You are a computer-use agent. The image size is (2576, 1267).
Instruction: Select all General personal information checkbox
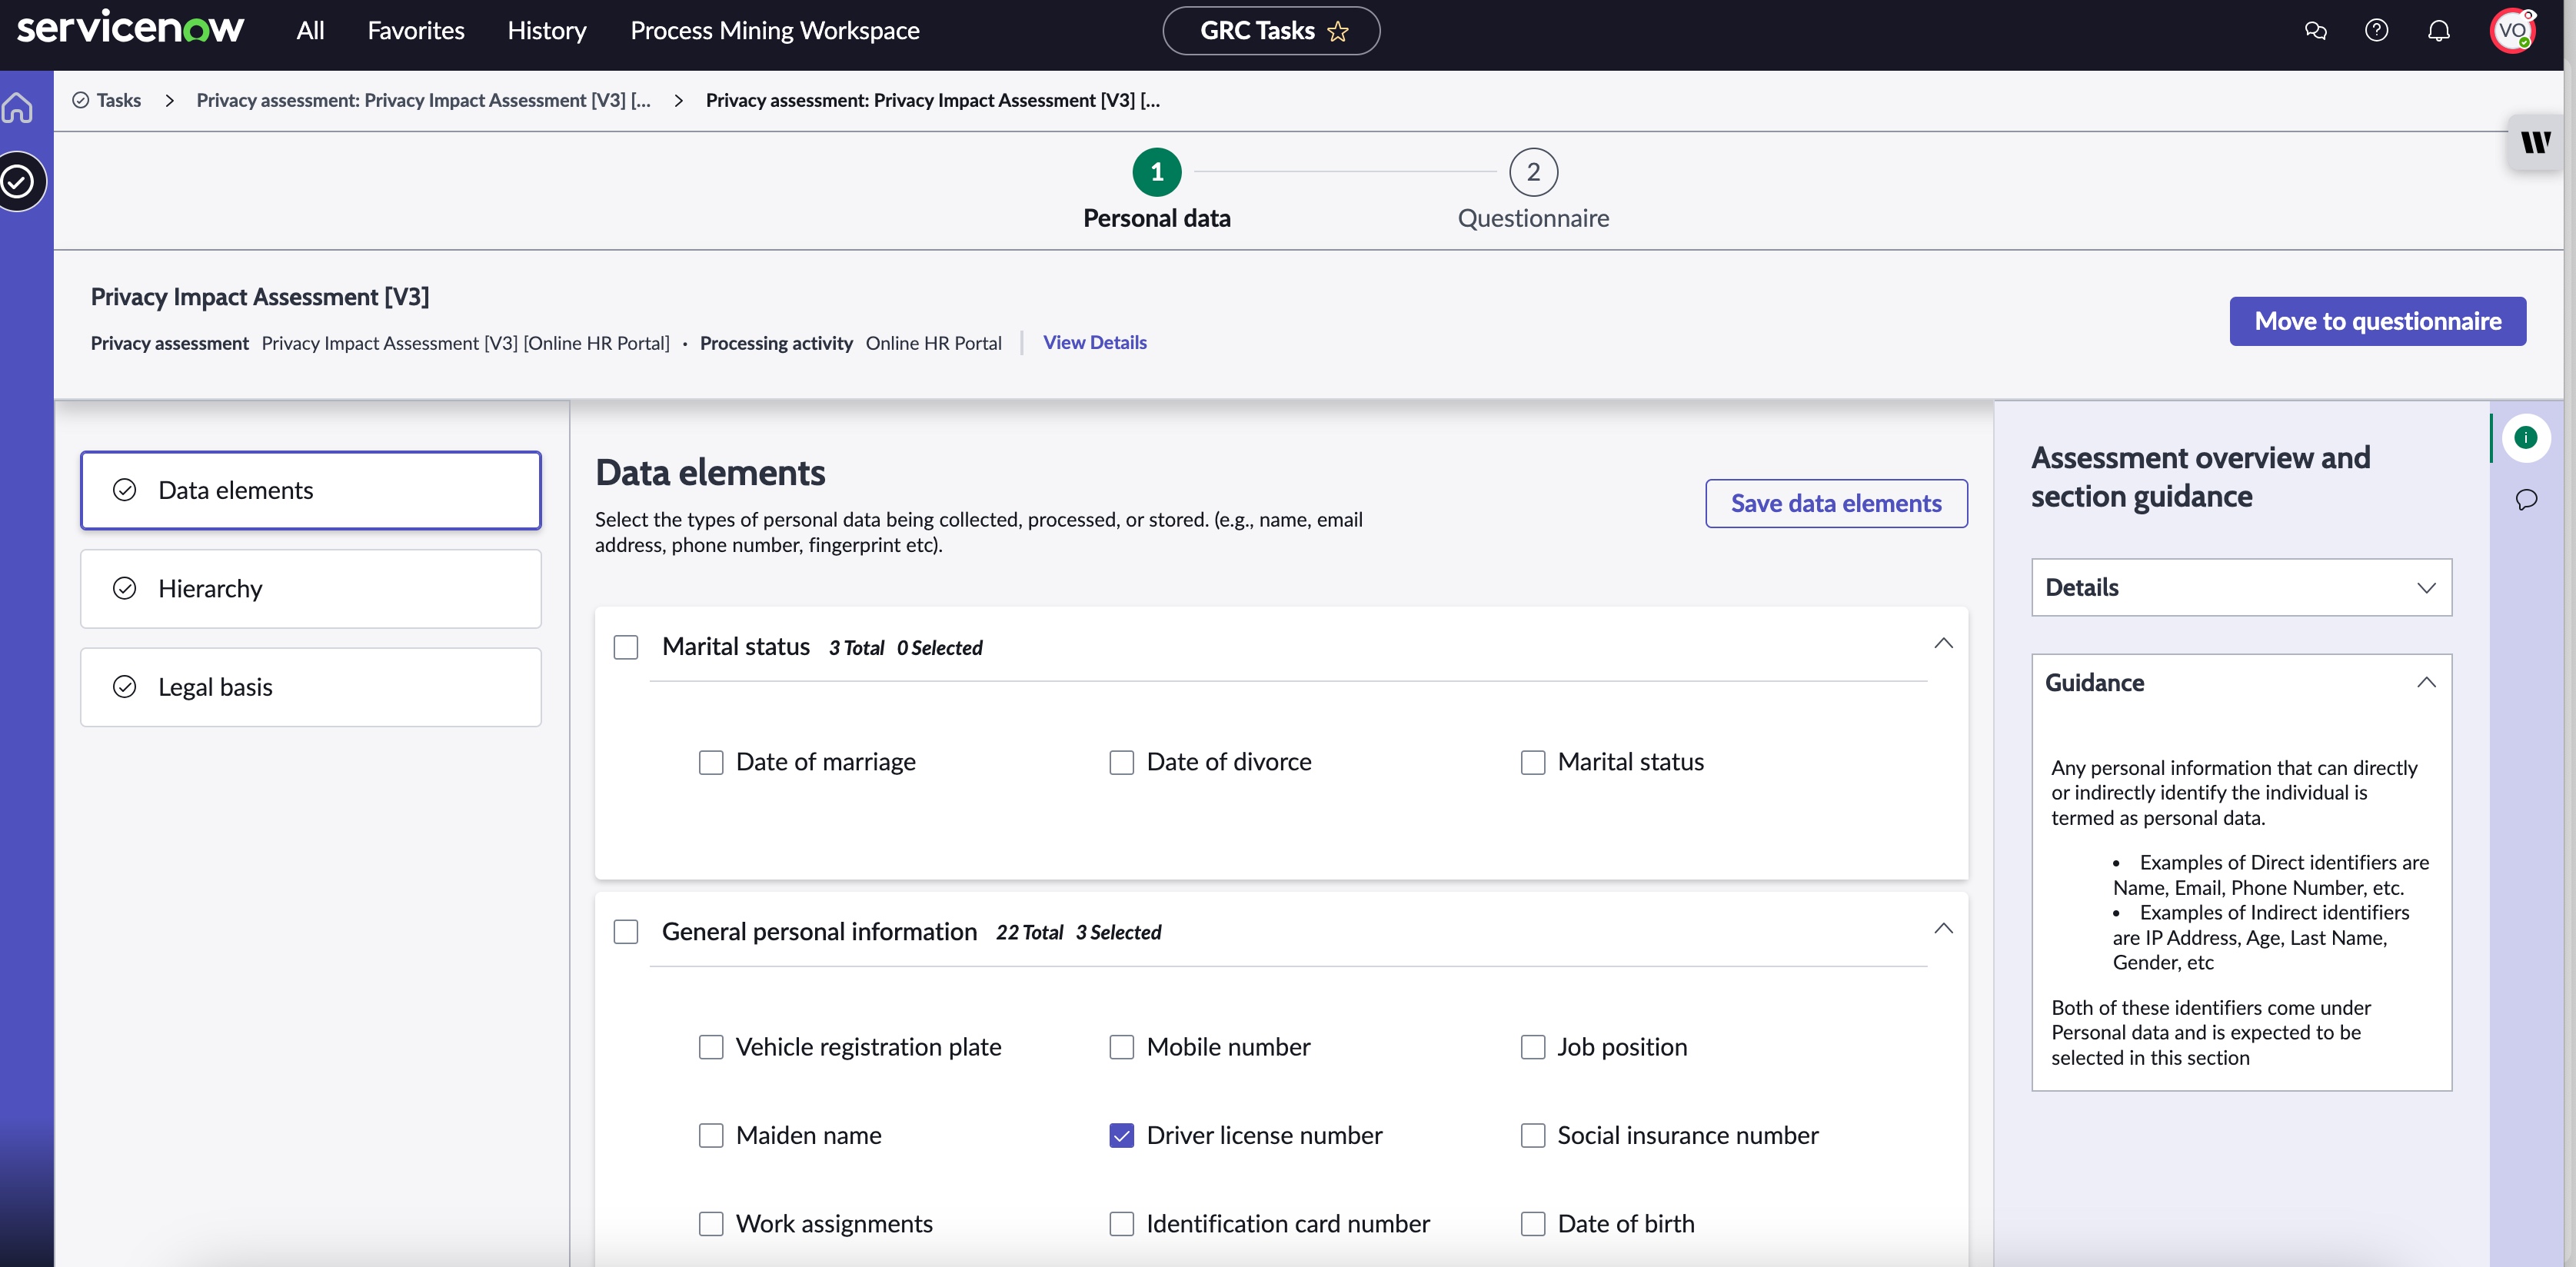(625, 932)
